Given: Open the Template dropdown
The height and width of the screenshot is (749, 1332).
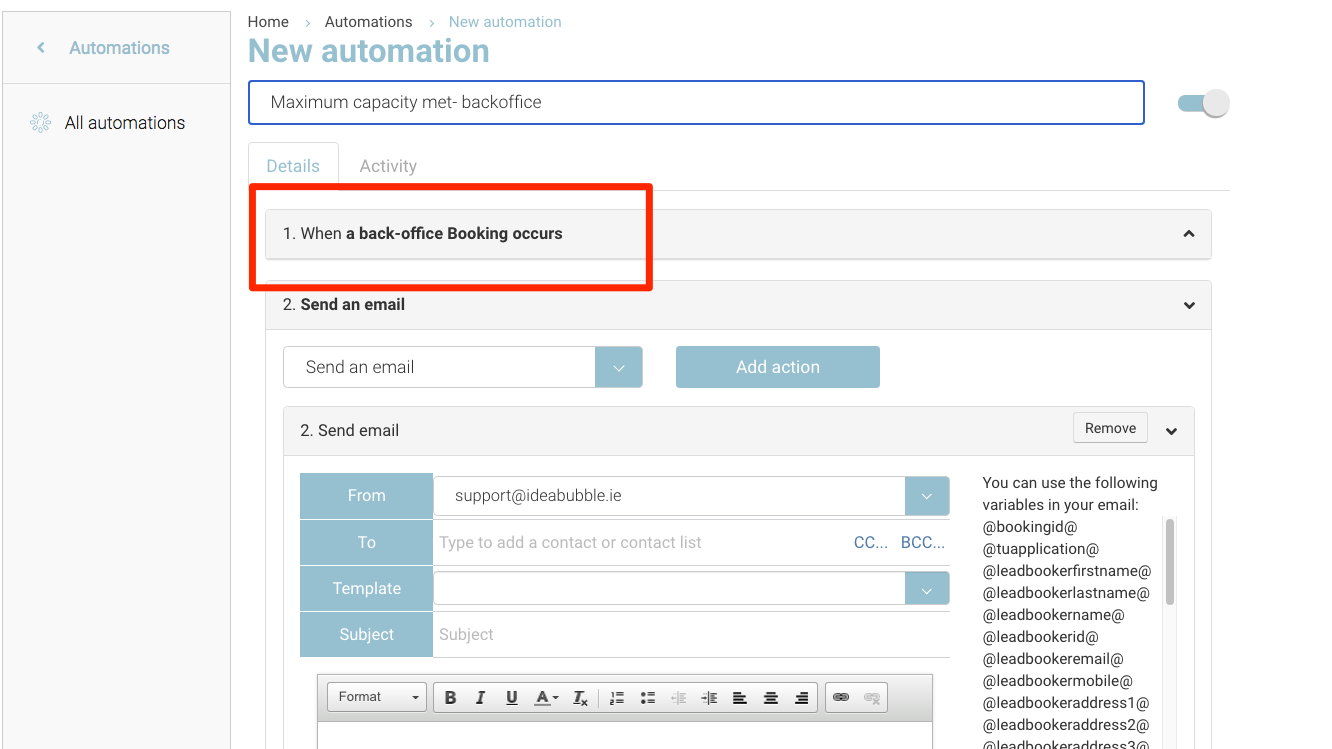Looking at the screenshot, I should [x=926, y=588].
